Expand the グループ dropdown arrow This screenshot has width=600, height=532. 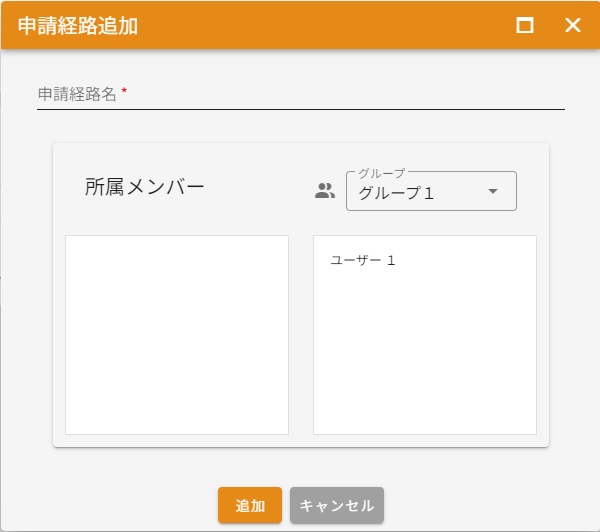[492, 192]
